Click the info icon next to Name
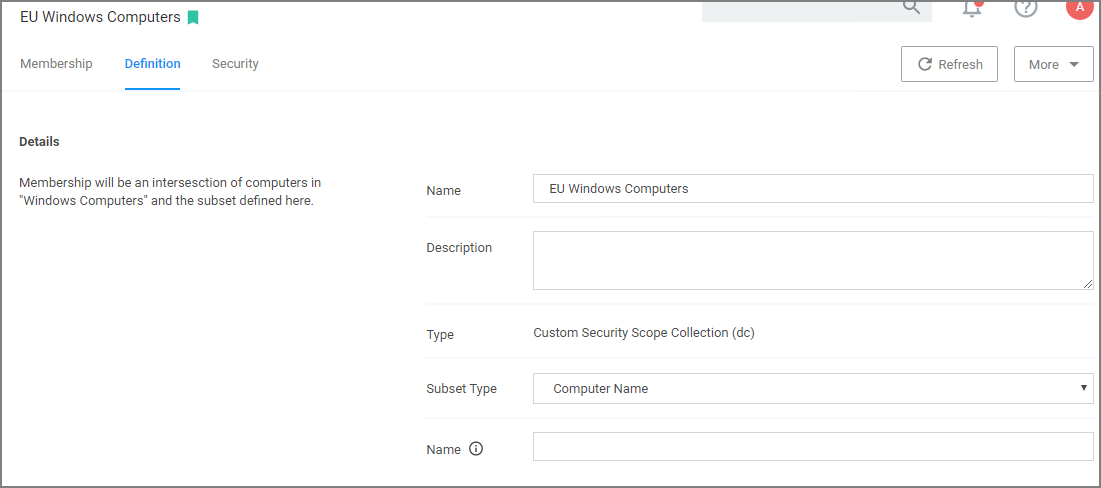The image size is (1101, 488). 476,449
